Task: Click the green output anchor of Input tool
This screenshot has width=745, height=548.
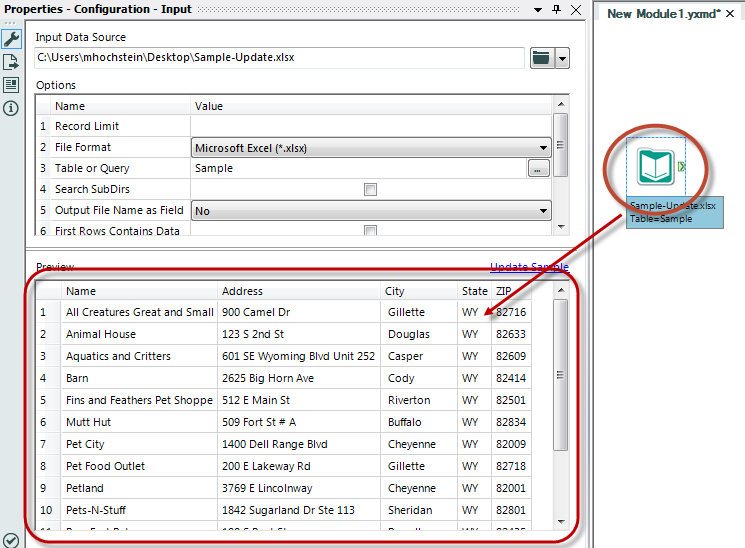Action: click(681, 166)
